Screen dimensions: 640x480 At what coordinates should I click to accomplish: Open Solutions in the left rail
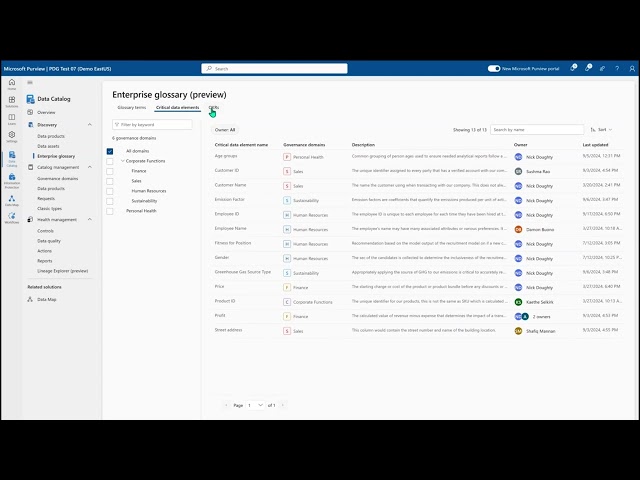pos(12,102)
